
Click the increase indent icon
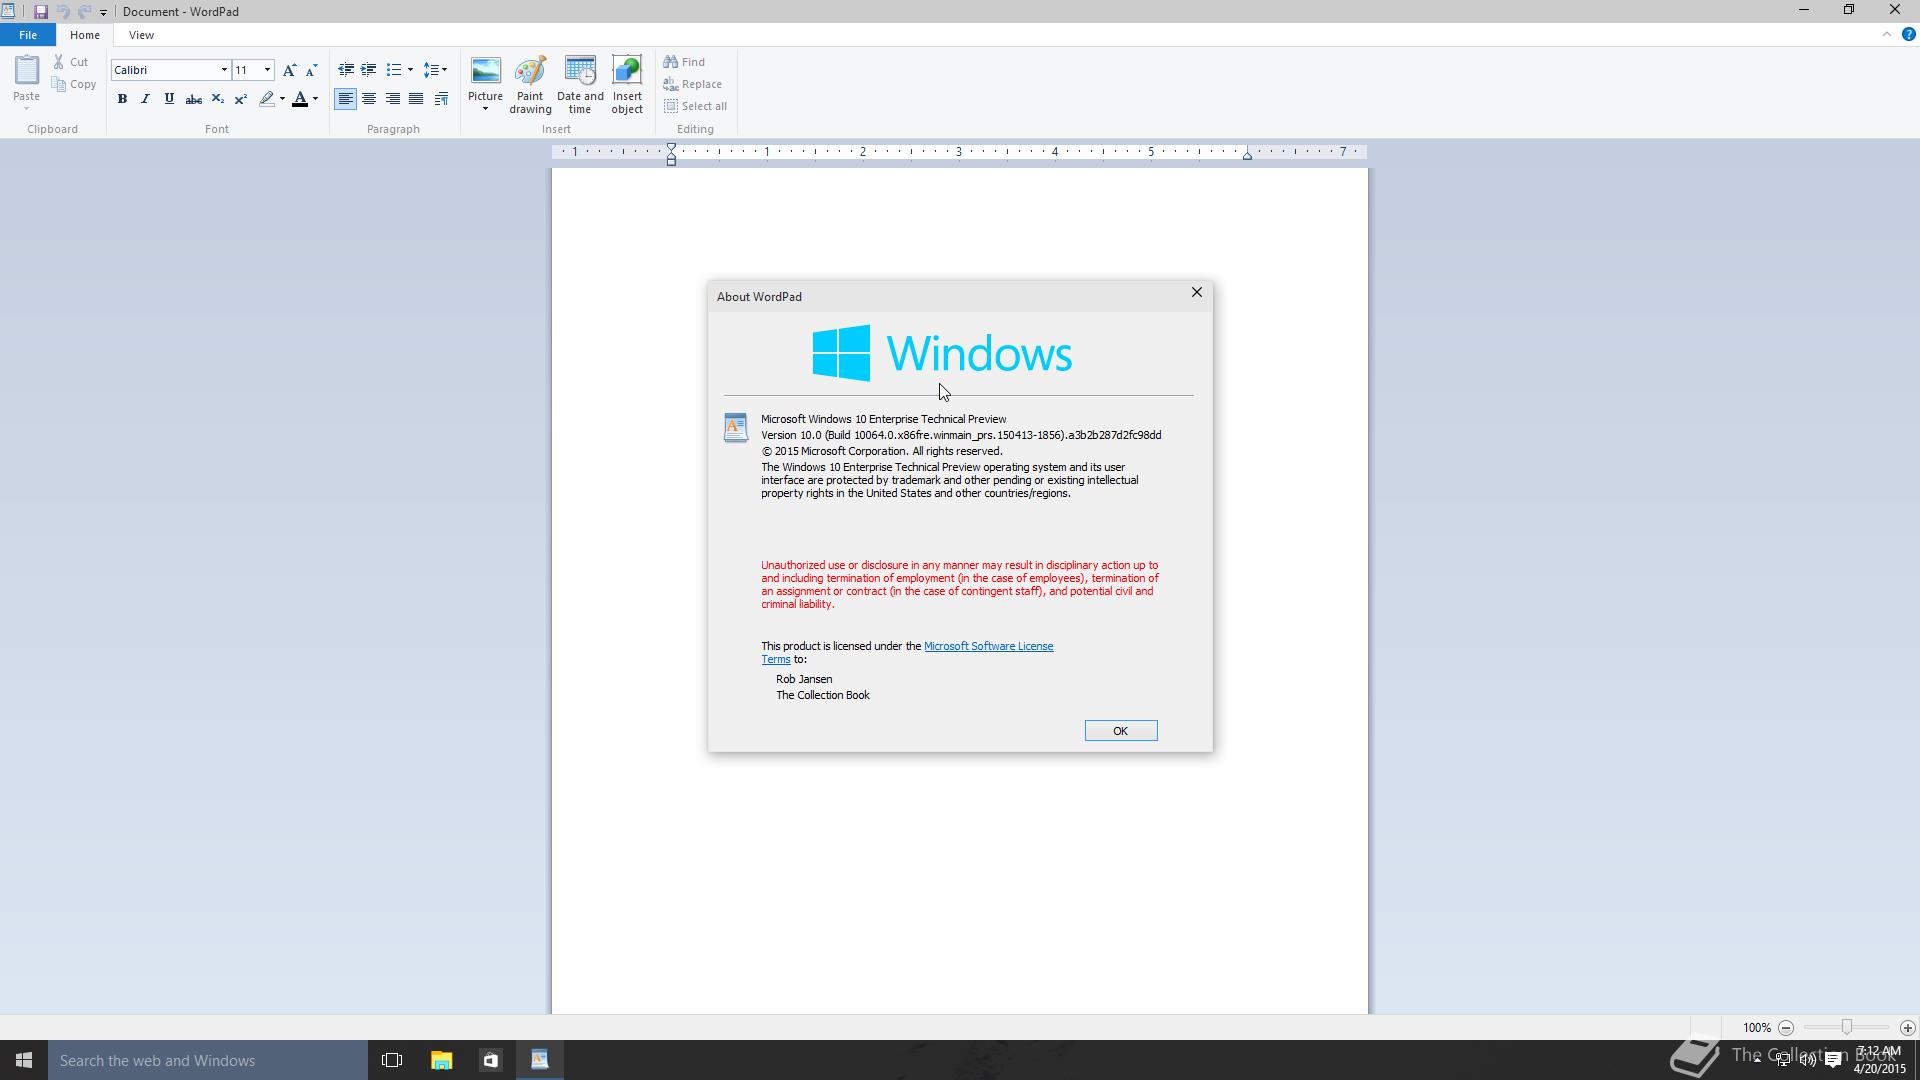tap(369, 70)
